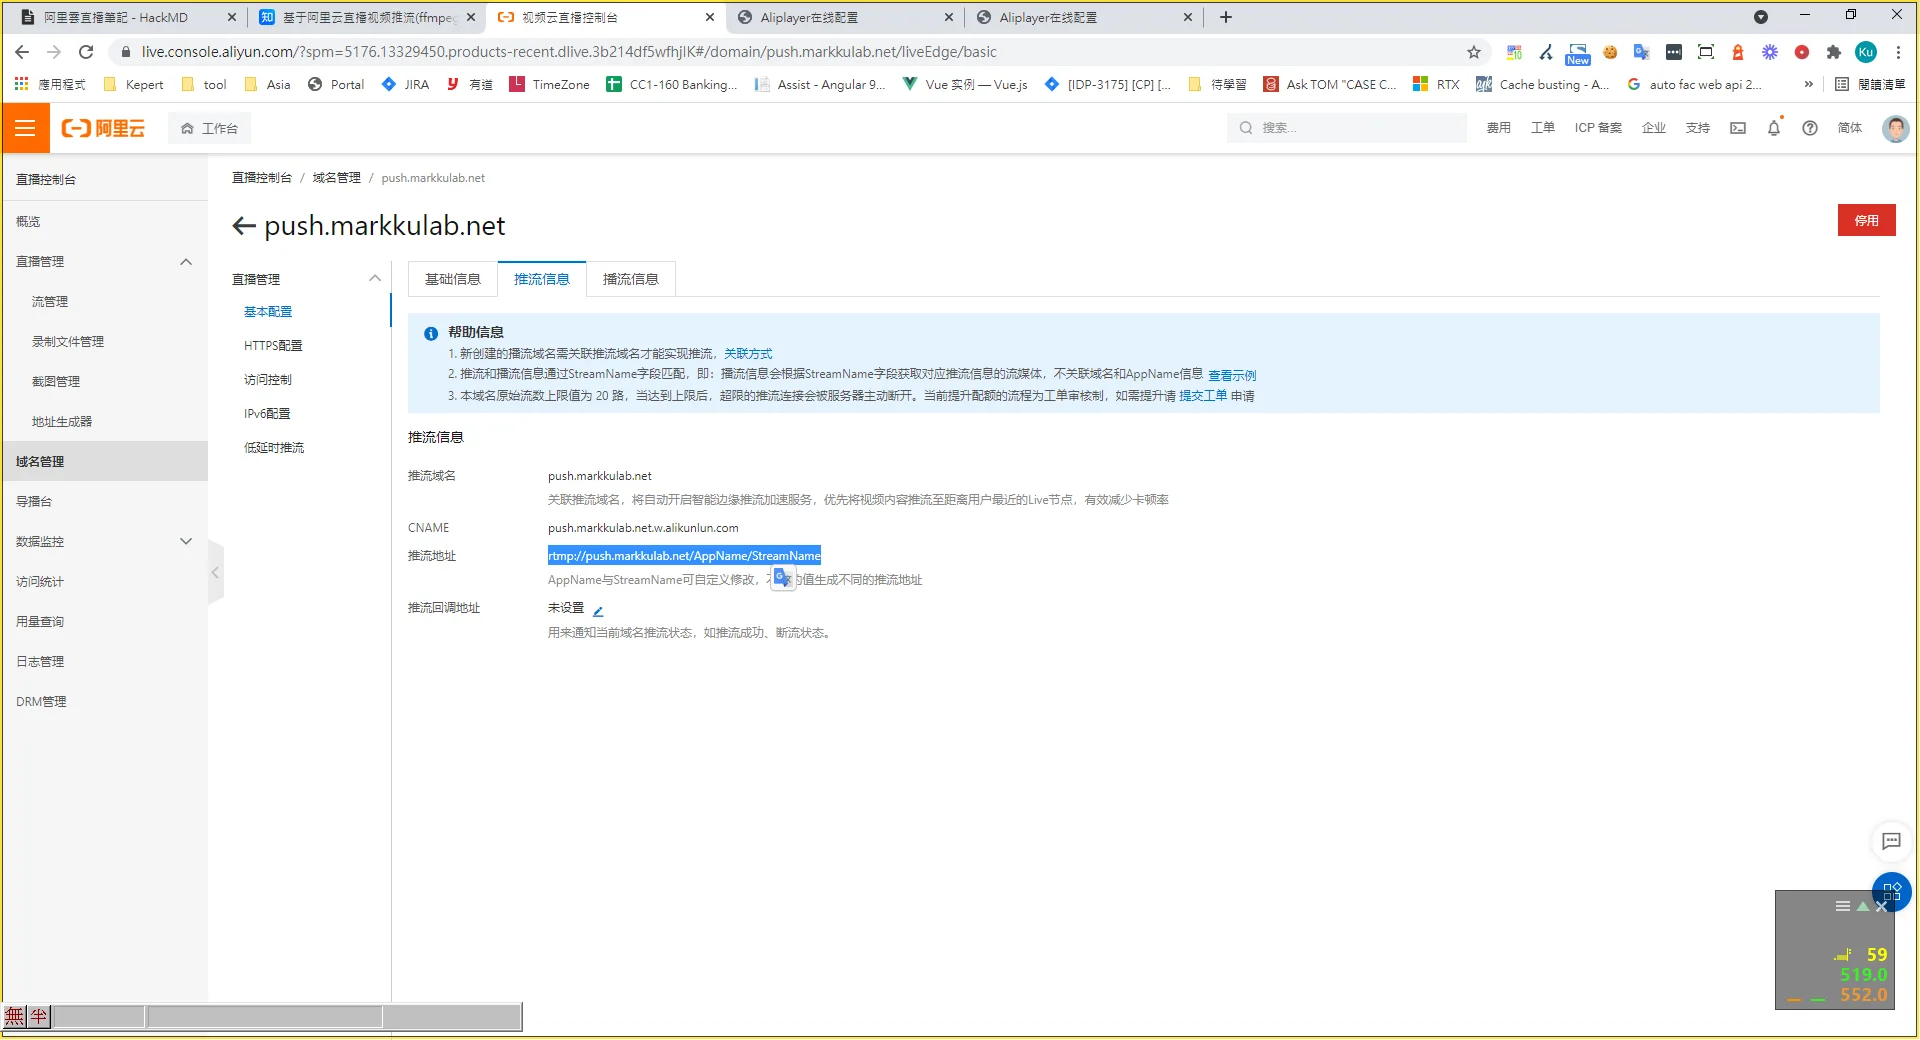Viewport: 1920px width, 1040px height.
Task: Open the help question mark icon
Action: 1809,128
